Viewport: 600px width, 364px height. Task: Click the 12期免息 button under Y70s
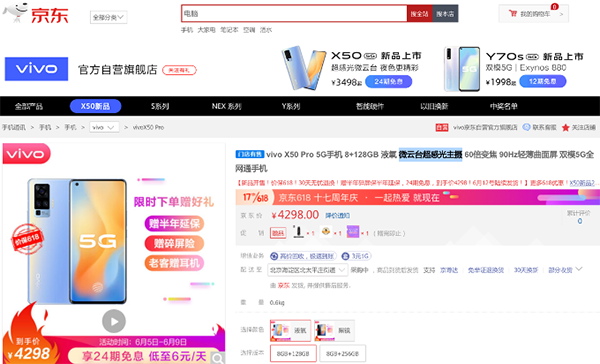tap(543, 82)
